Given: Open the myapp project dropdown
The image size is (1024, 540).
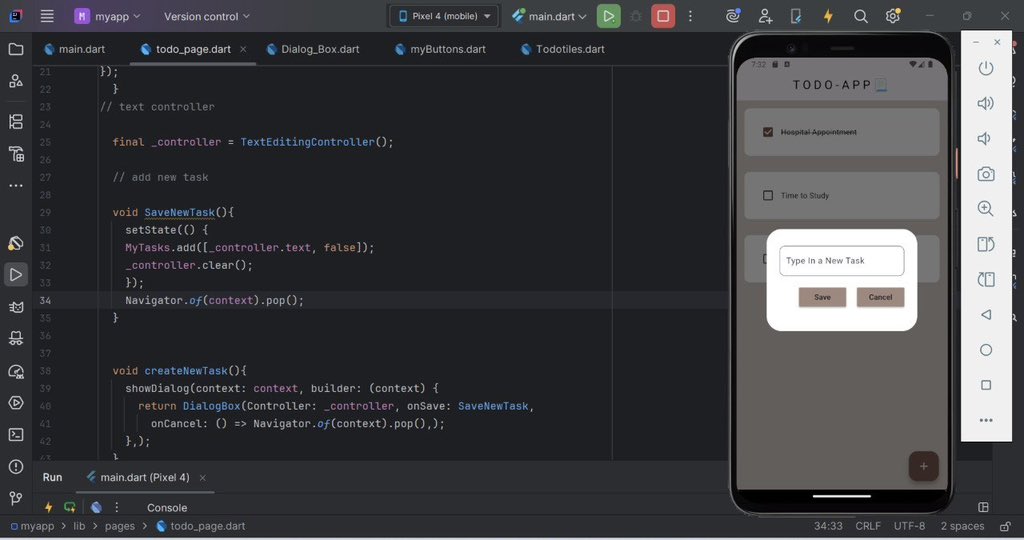Looking at the screenshot, I should [x=108, y=16].
